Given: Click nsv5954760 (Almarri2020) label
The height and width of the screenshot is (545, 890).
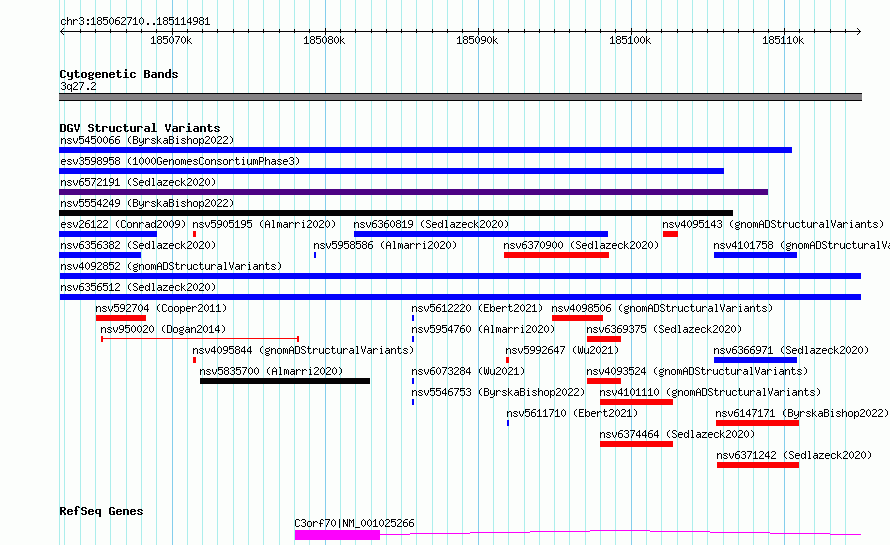Looking at the screenshot, I should [484, 329].
